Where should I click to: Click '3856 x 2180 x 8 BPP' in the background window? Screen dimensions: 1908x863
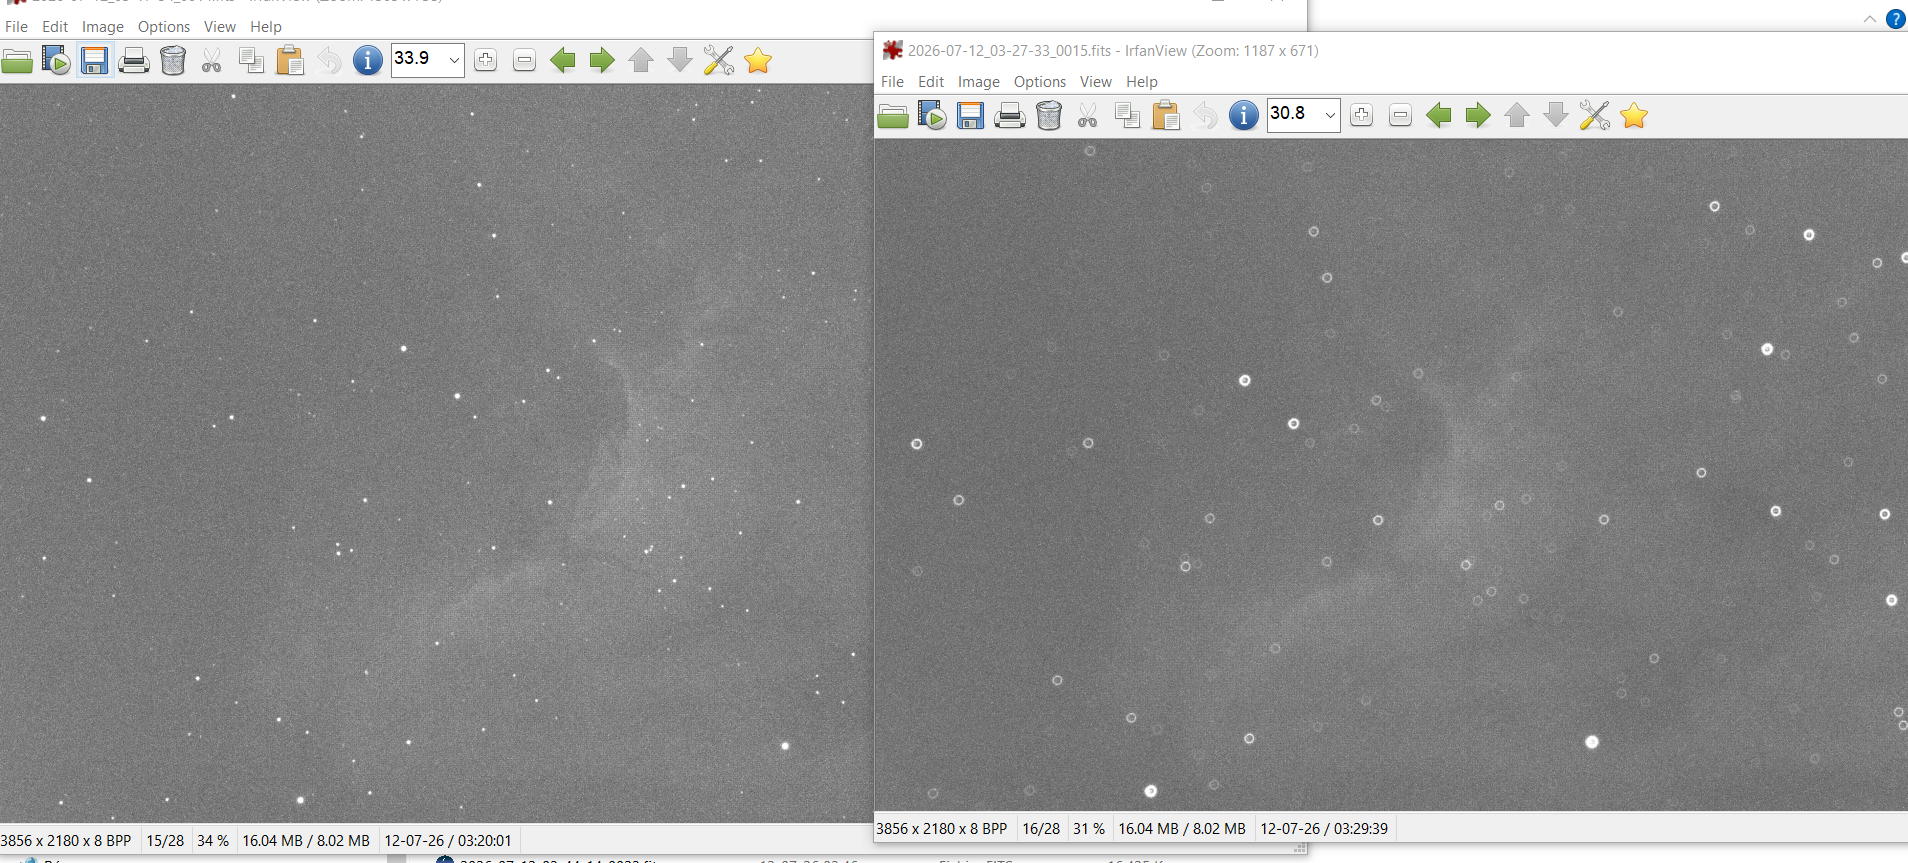pos(66,841)
